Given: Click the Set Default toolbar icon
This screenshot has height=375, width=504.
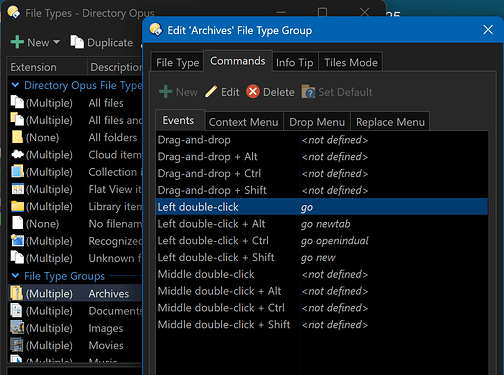Looking at the screenshot, I should [308, 92].
